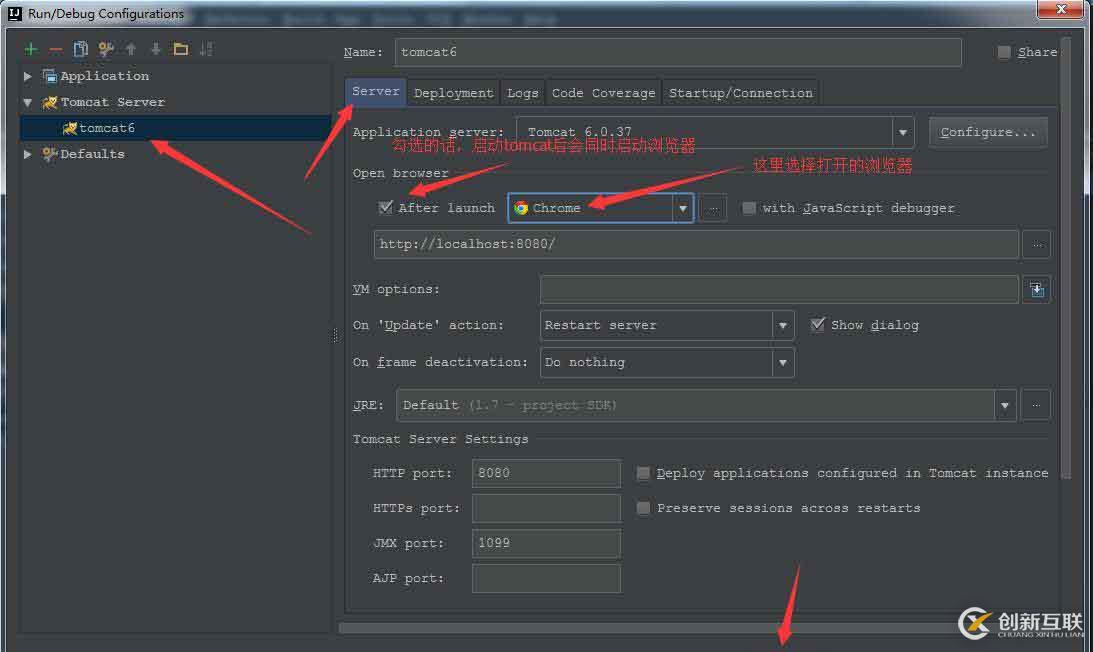Move the configuration up with the up arrow
The height and width of the screenshot is (652, 1093).
[x=131, y=49]
